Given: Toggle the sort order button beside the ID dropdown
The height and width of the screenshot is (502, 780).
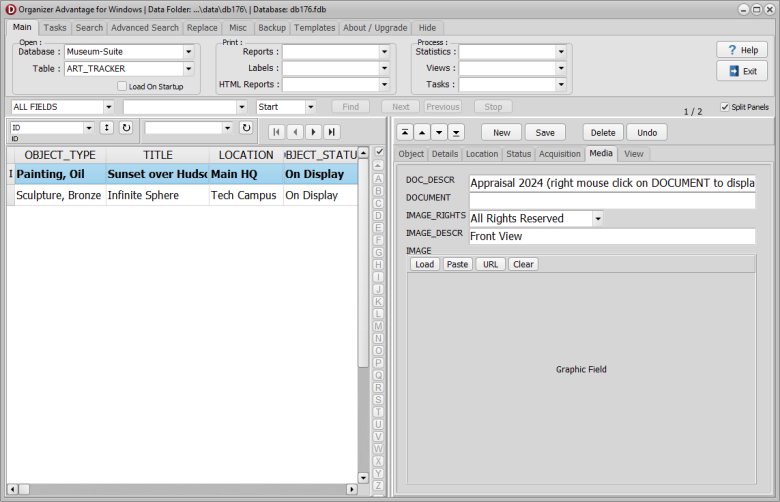Looking at the screenshot, I should [x=106, y=128].
